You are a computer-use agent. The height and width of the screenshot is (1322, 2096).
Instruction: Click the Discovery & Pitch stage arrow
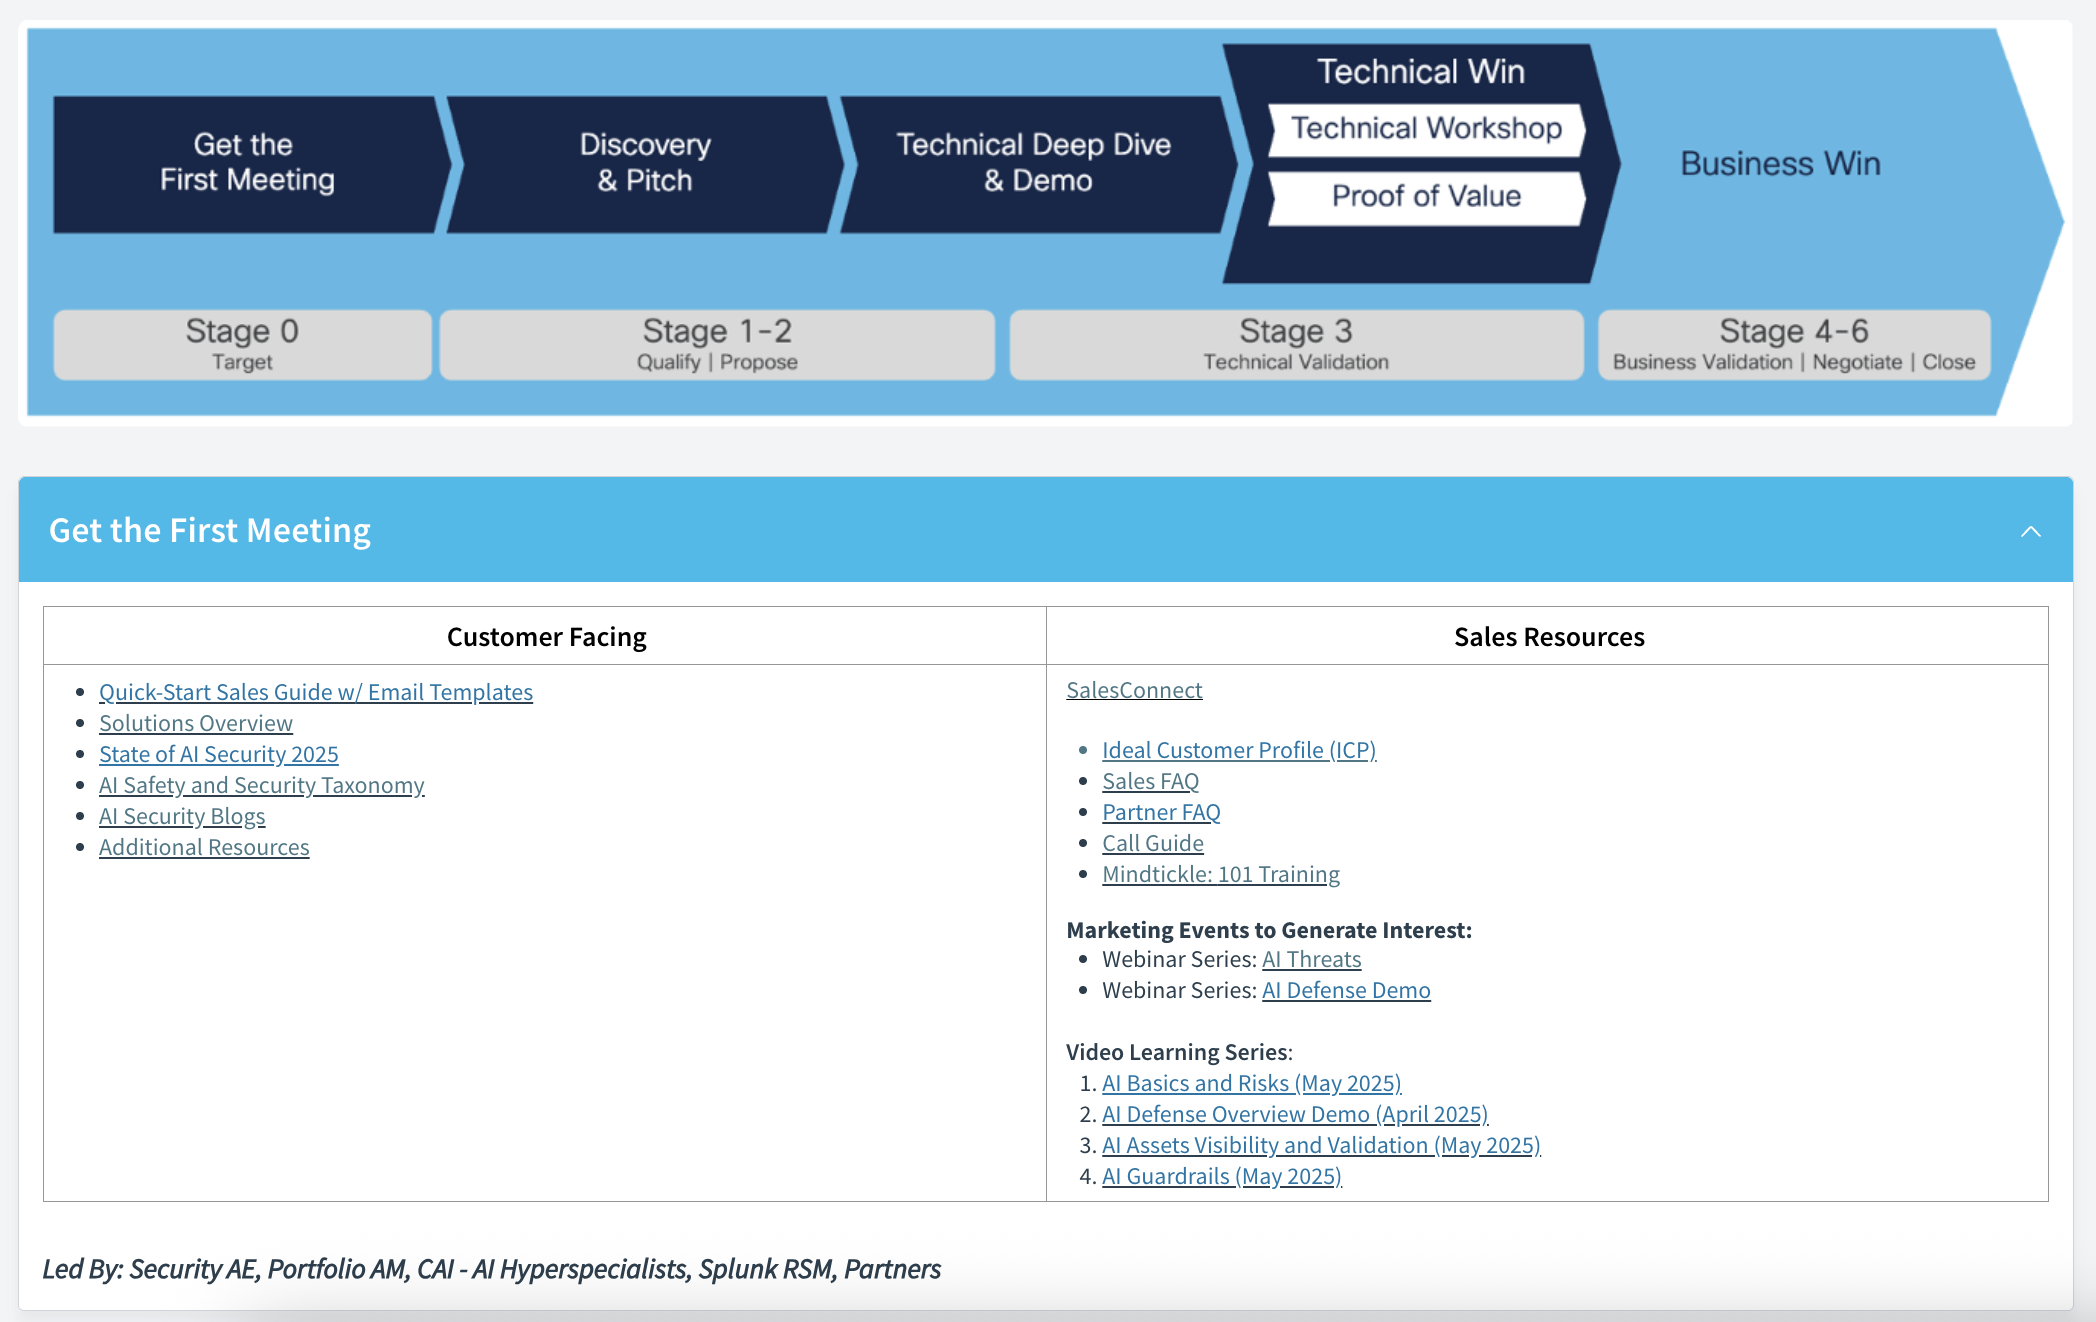644,163
